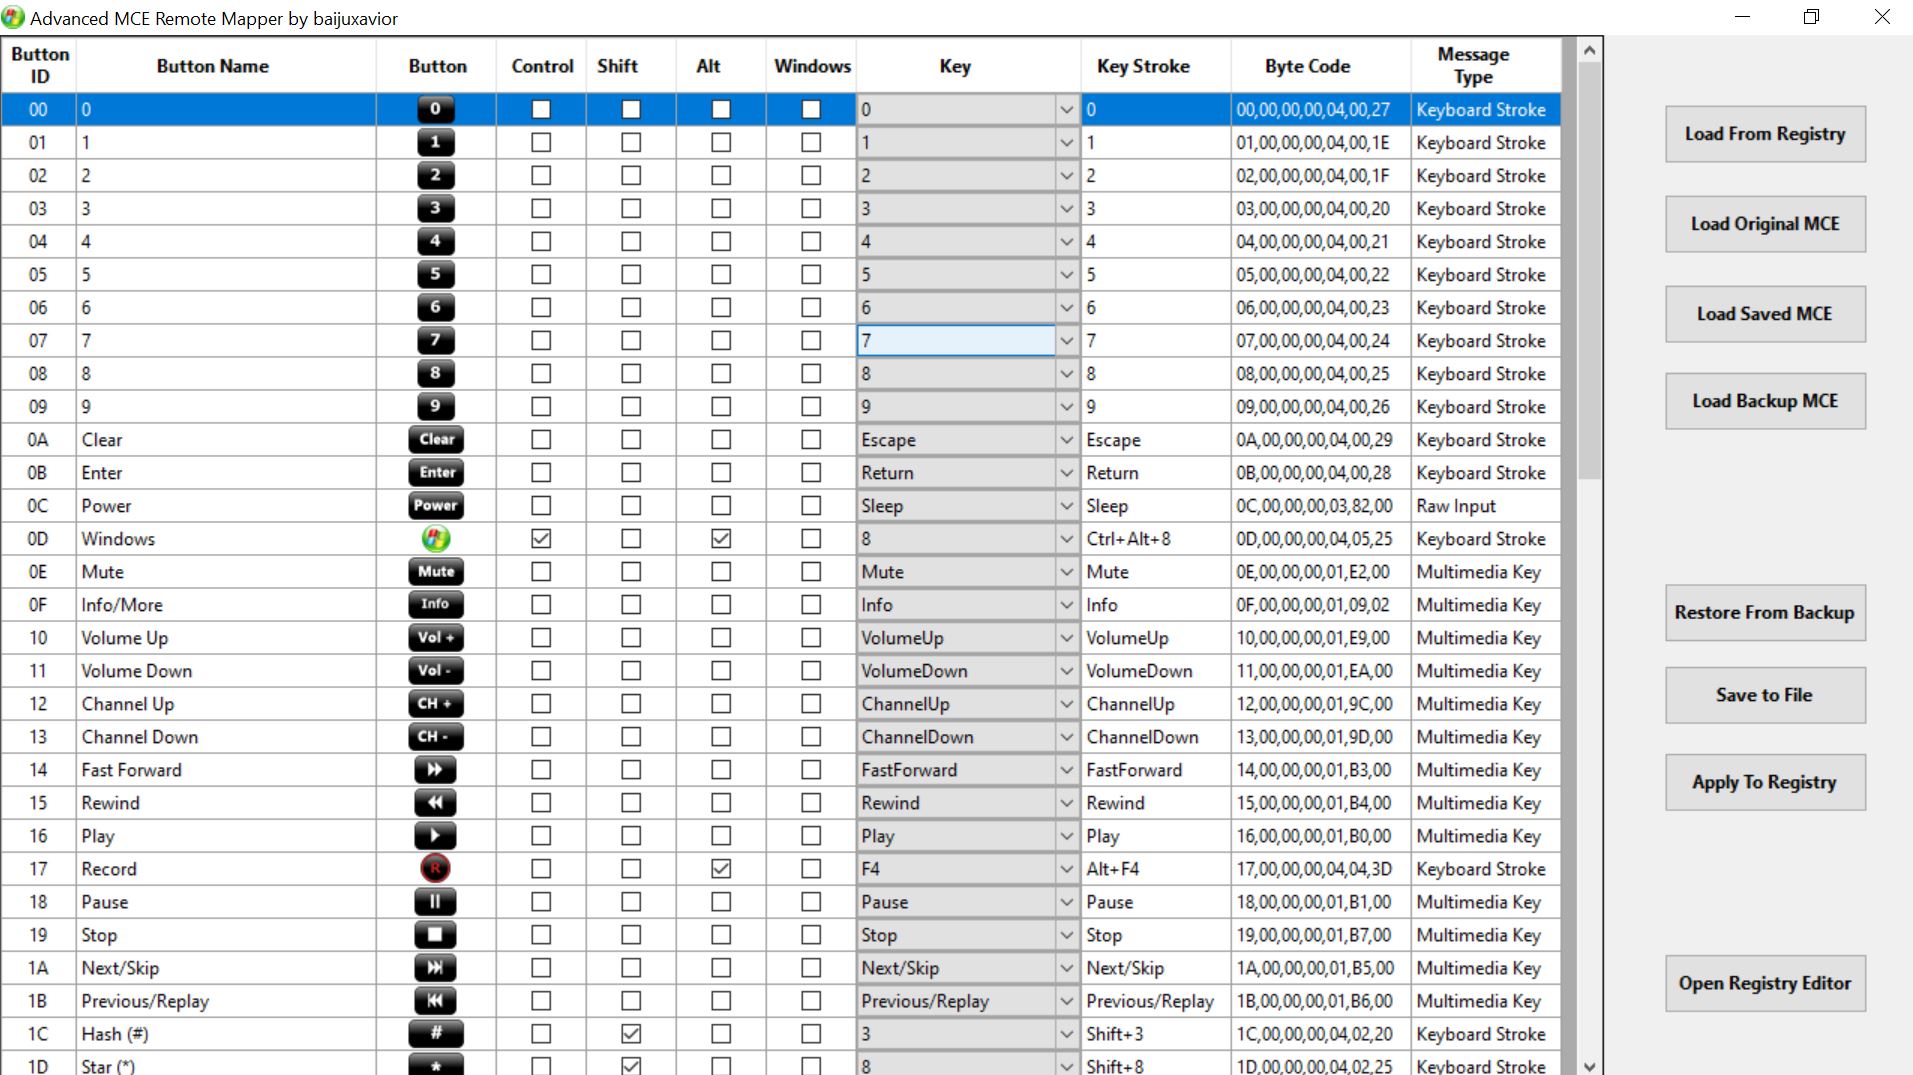This screenshot has height=1075, width=1913.
Task: Click the Hash (#) button icon
Action: 435,1033
